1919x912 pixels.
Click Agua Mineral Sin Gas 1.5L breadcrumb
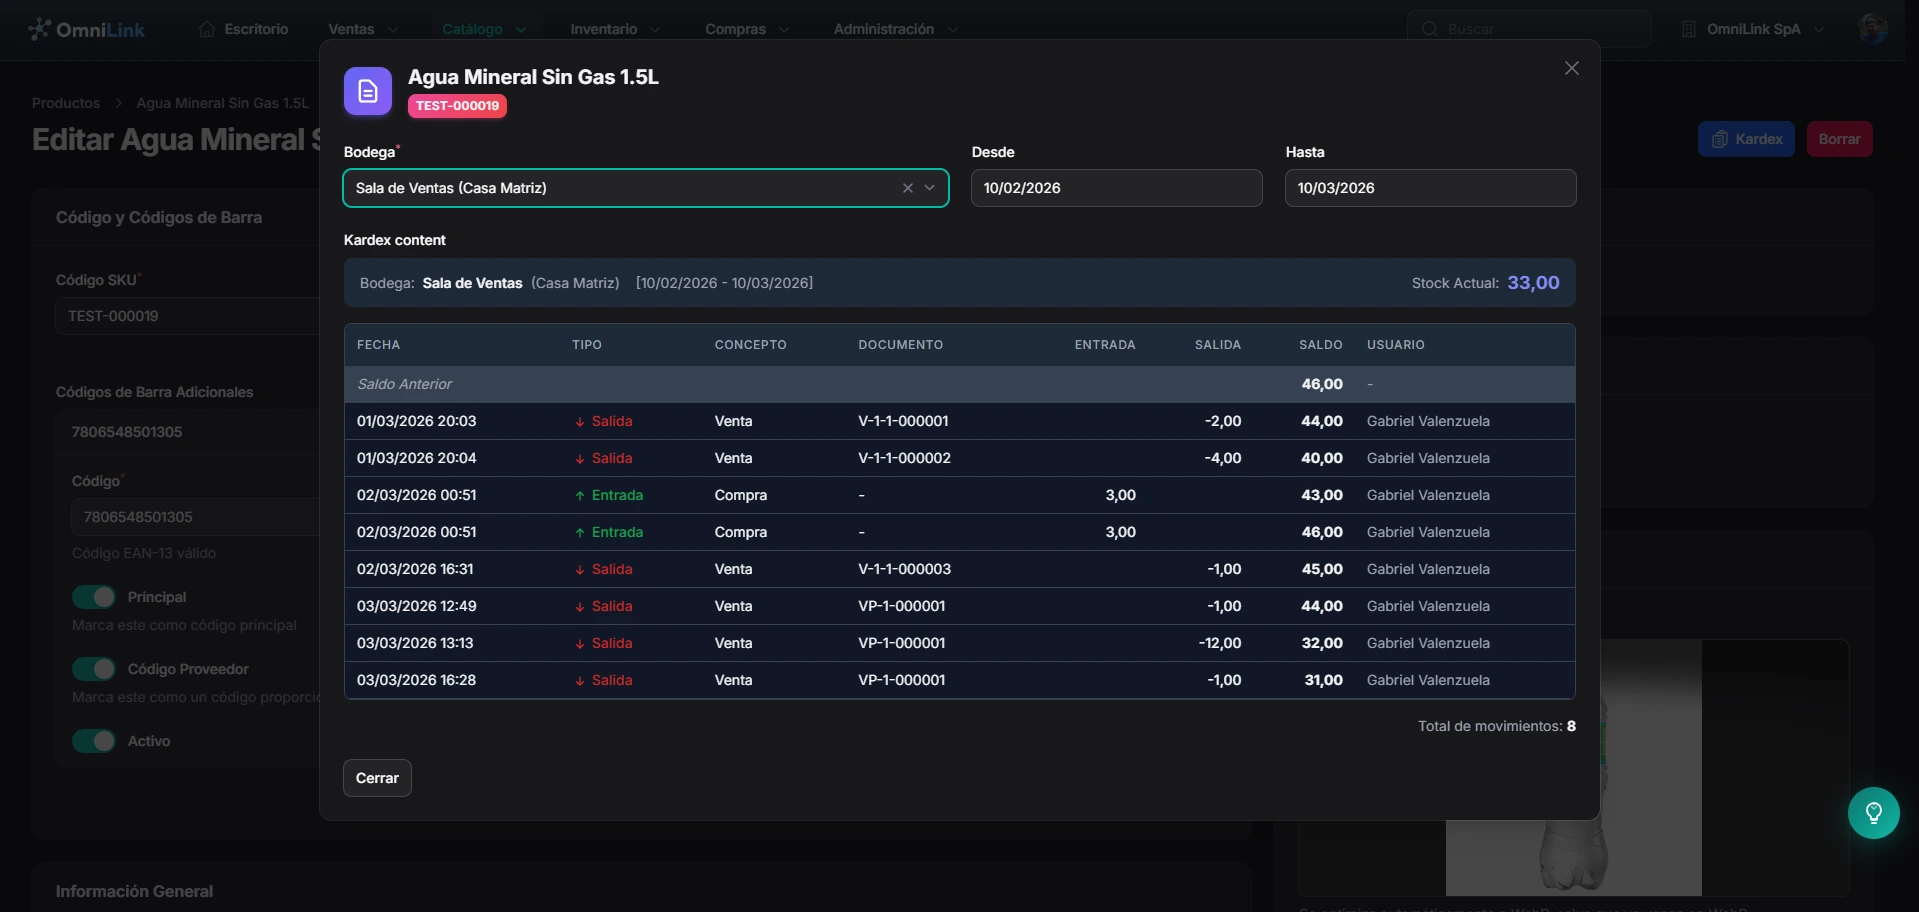coord(223,103)
